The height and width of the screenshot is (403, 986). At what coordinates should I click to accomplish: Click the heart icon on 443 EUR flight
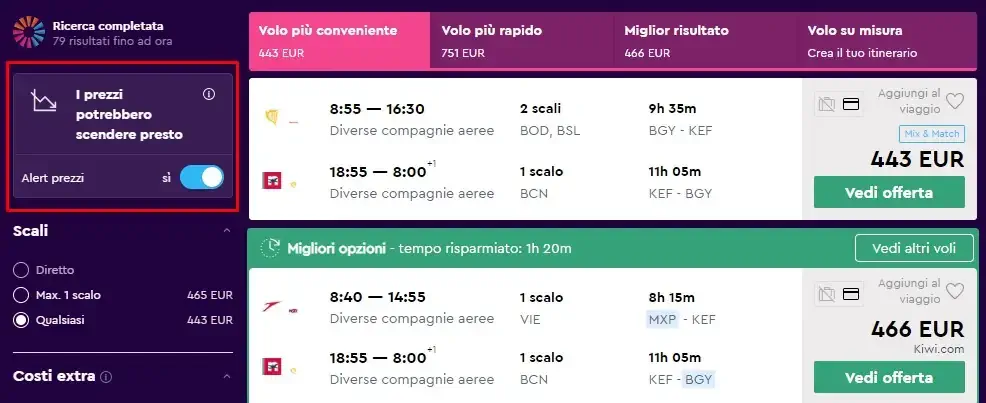[955, 101]
